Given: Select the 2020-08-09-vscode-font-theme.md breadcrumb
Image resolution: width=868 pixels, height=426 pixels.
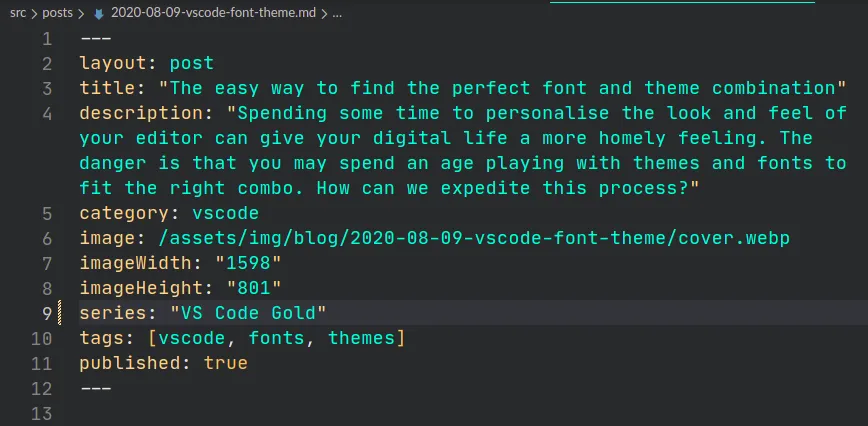Looking at the screenshot, I should click(213, 13).
